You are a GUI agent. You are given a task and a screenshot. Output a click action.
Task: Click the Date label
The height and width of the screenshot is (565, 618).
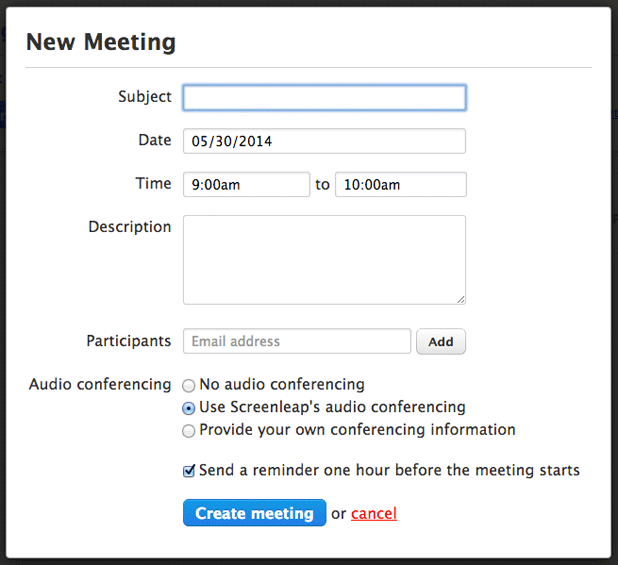coord(155,140)
